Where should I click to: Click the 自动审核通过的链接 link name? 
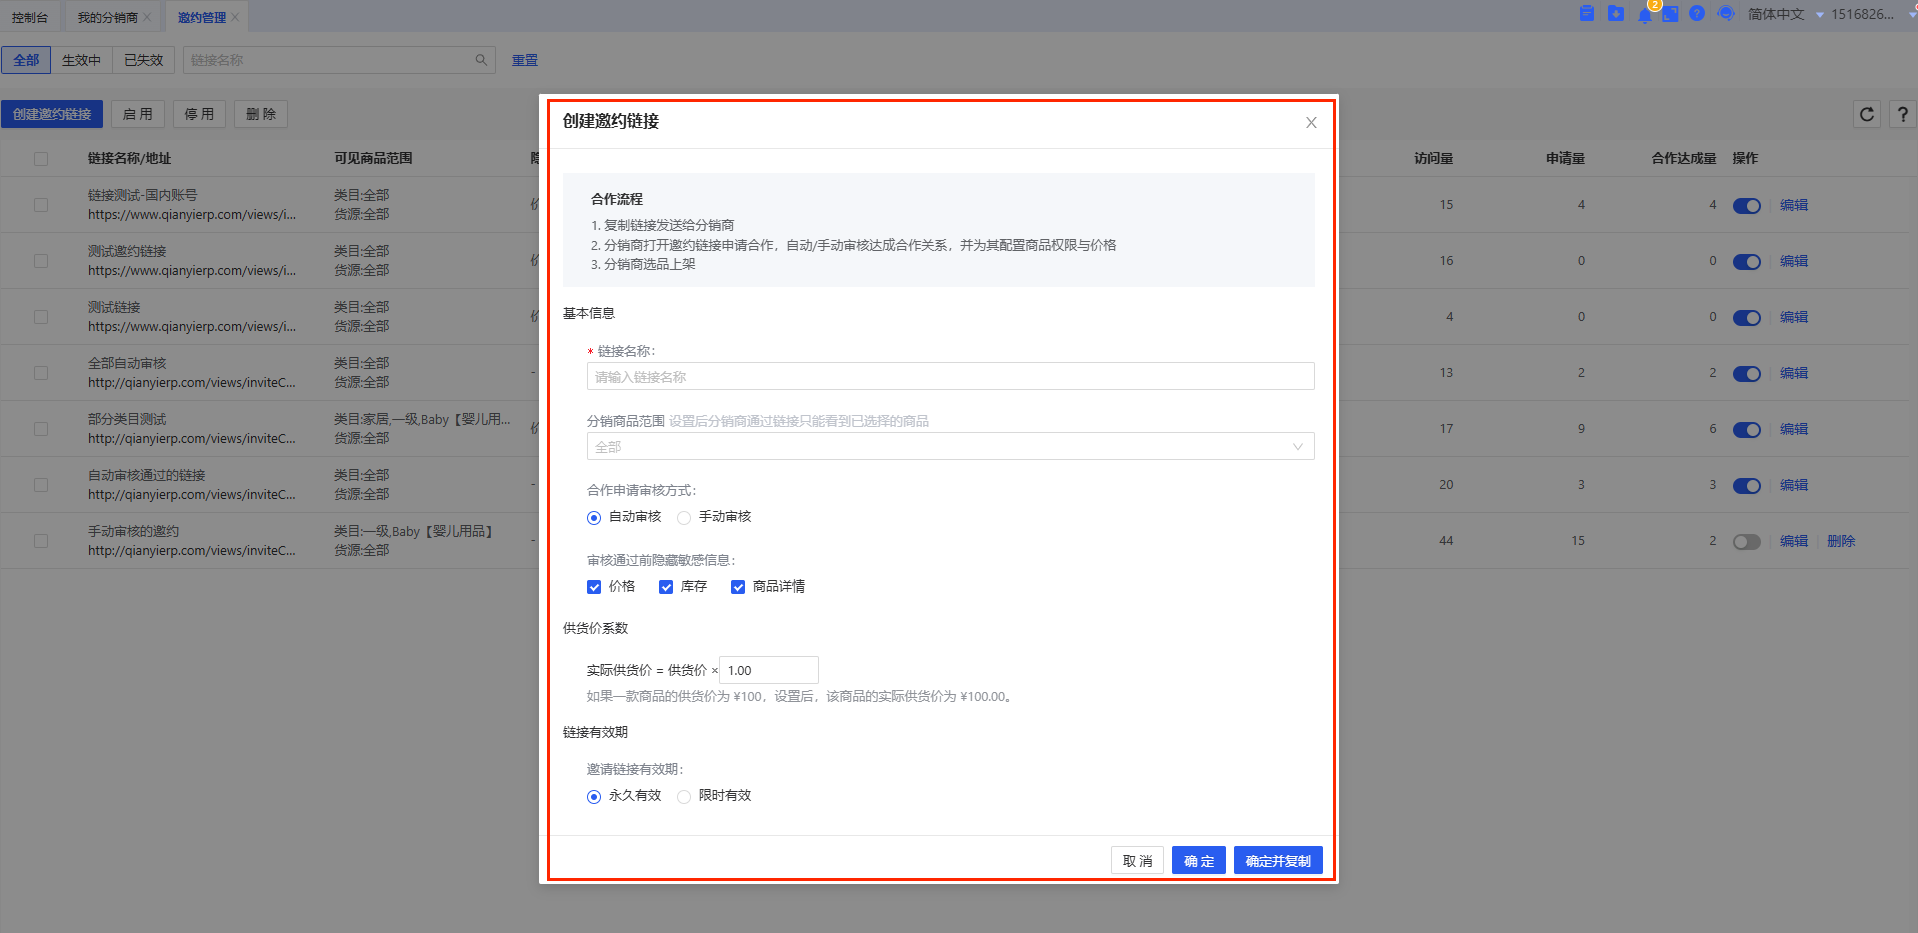point(146,475)
